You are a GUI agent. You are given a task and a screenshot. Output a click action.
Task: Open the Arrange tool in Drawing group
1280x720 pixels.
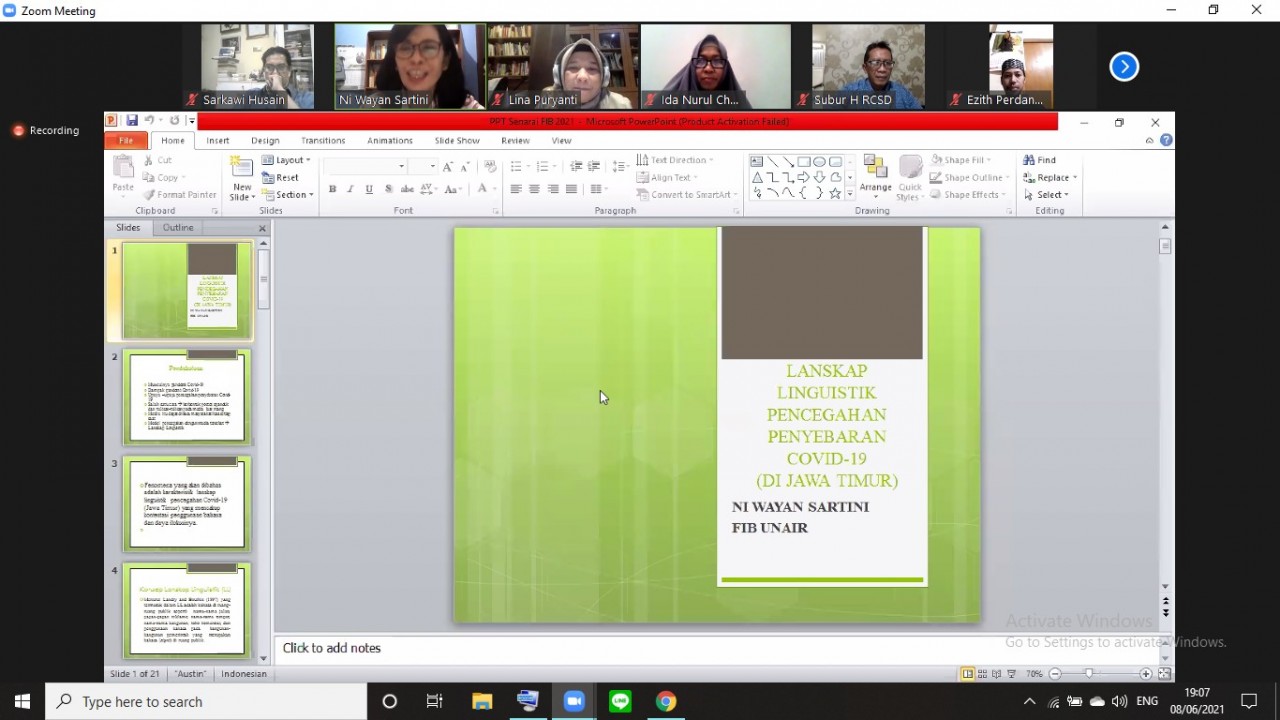(x=875, y=177)
